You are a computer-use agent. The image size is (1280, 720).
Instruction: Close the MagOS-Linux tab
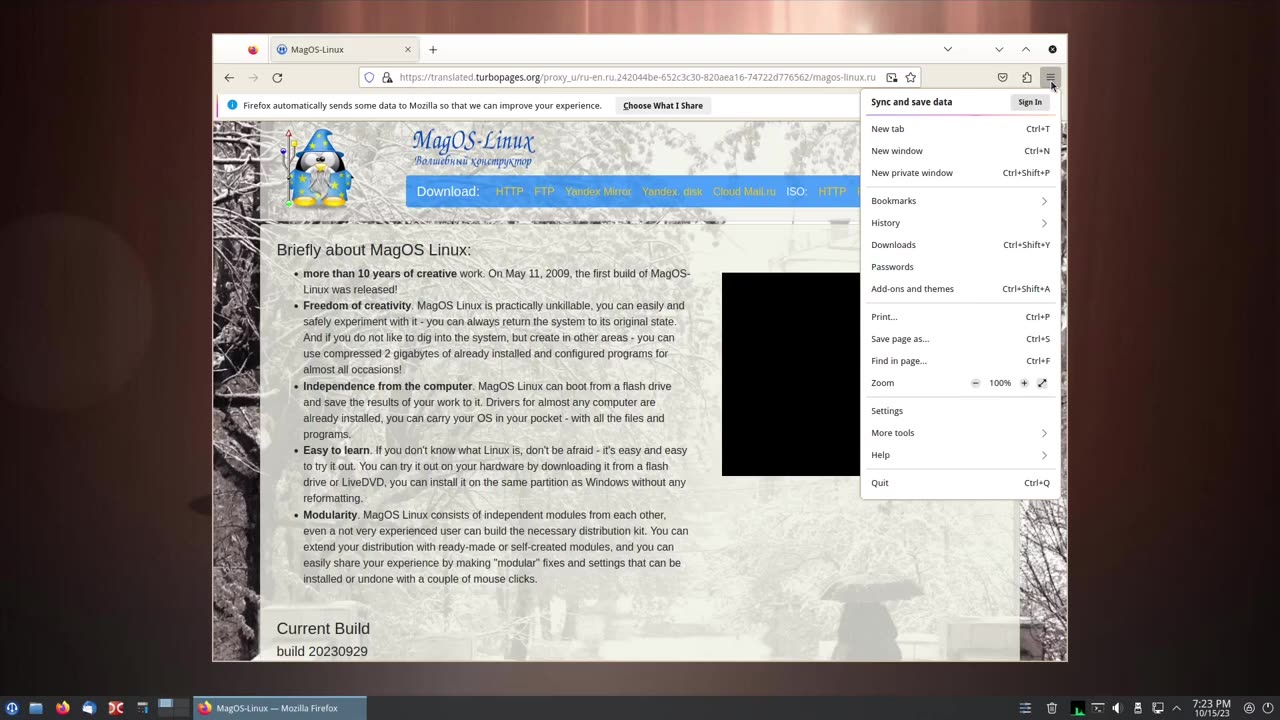coord(407,50)
